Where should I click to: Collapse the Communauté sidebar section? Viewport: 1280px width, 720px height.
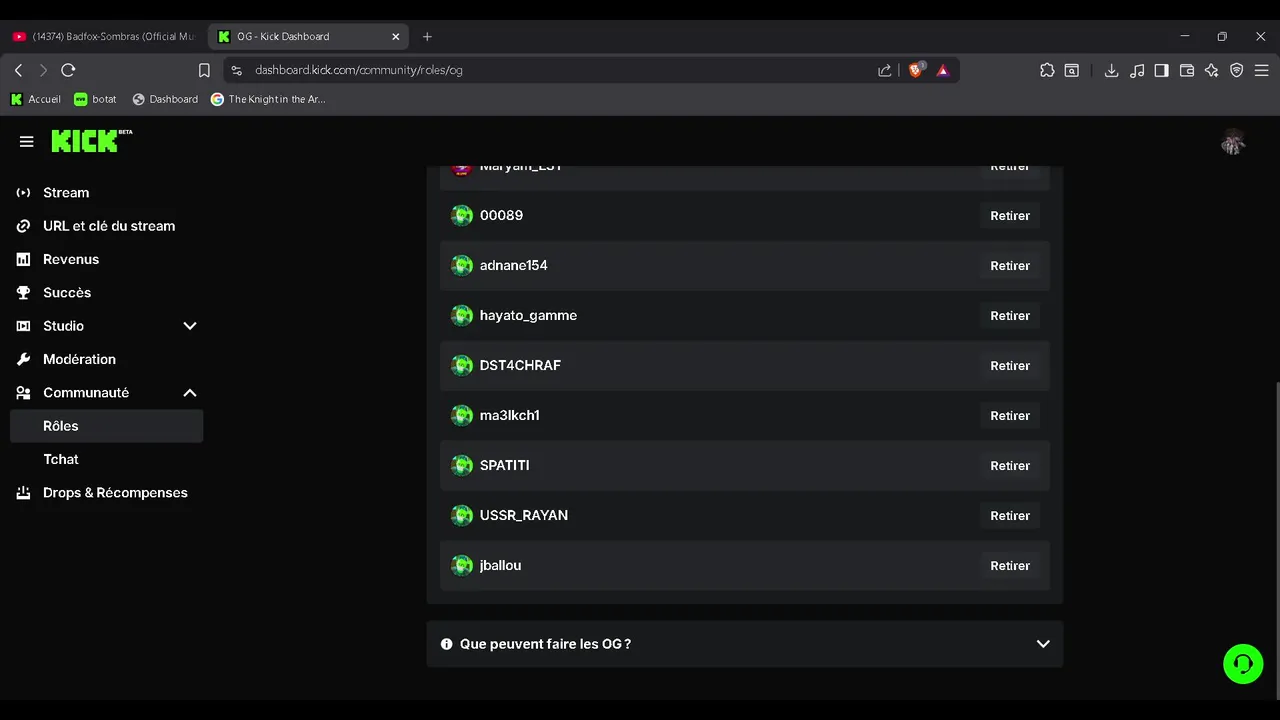pos(189,393)
